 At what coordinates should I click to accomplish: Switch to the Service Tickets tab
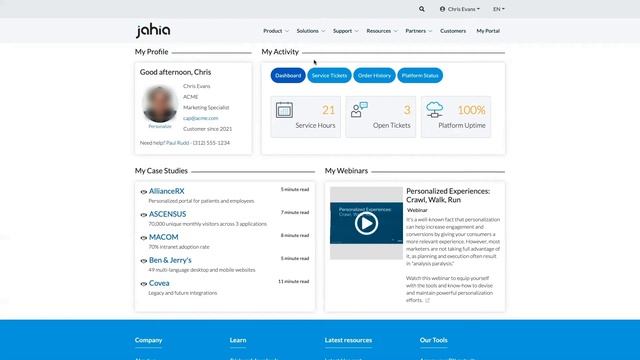coord(329,76)
